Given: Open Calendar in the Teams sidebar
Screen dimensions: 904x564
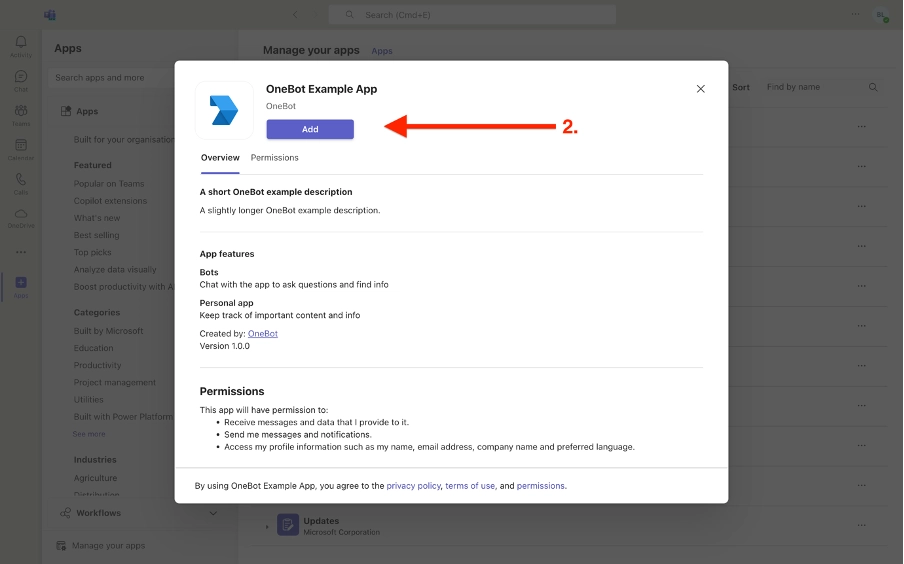Looking at the screenshot, I should 21,149.
